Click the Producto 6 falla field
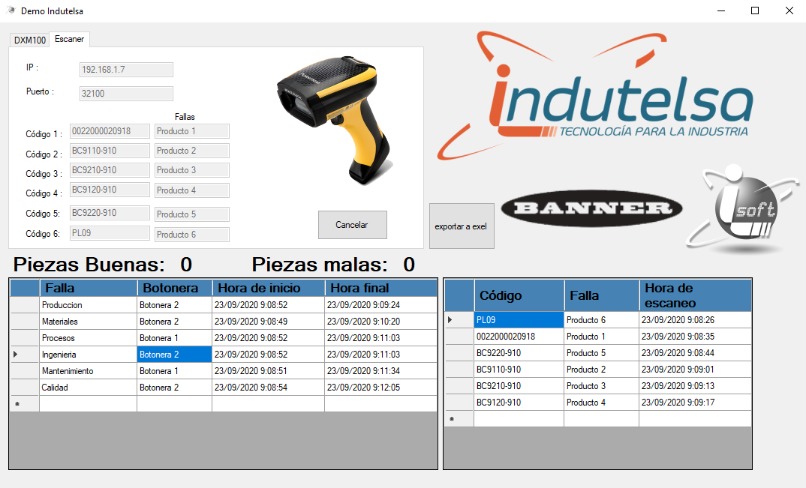 pos(192,234)
